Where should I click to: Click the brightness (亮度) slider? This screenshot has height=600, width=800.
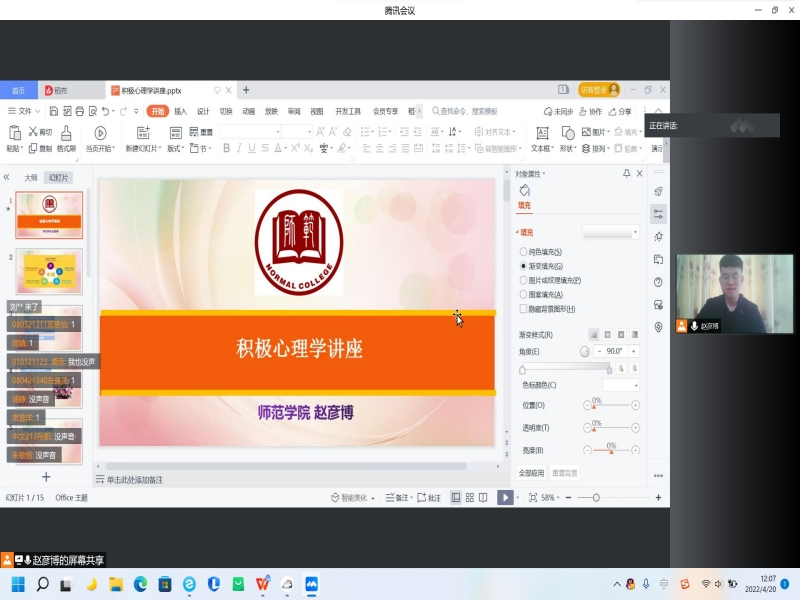[x=611, y=450]
